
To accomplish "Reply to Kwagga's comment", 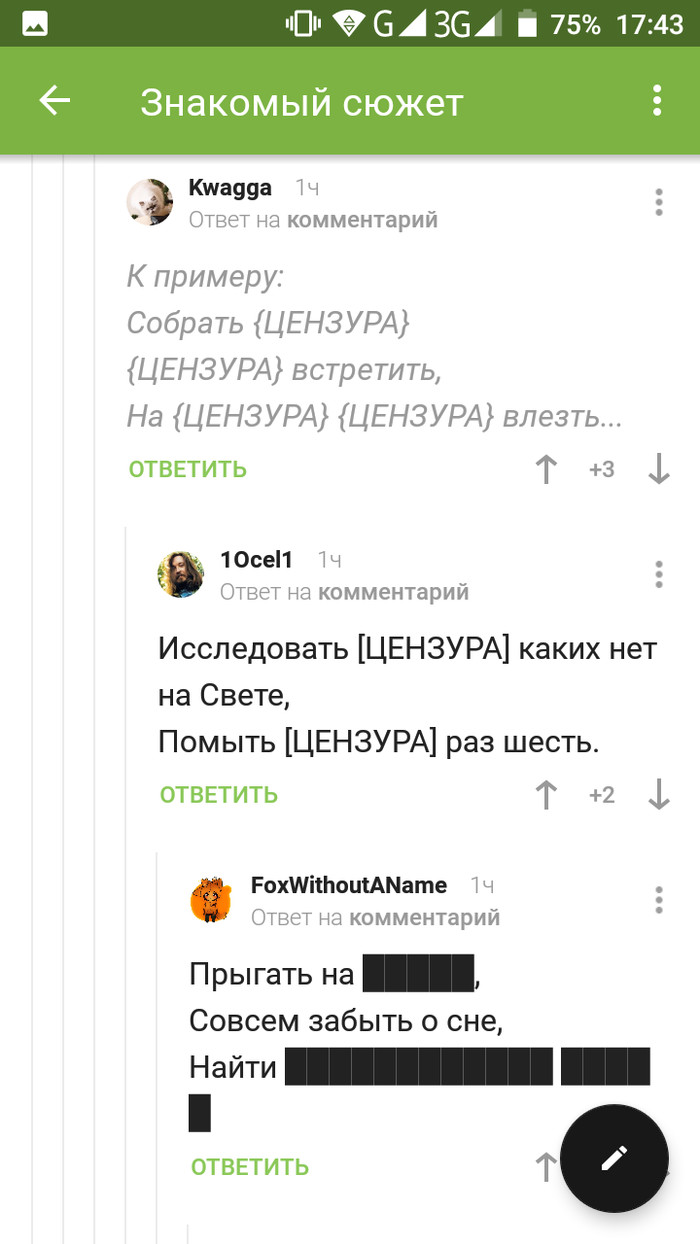I will pyautogui.click(x=187, y=469).
